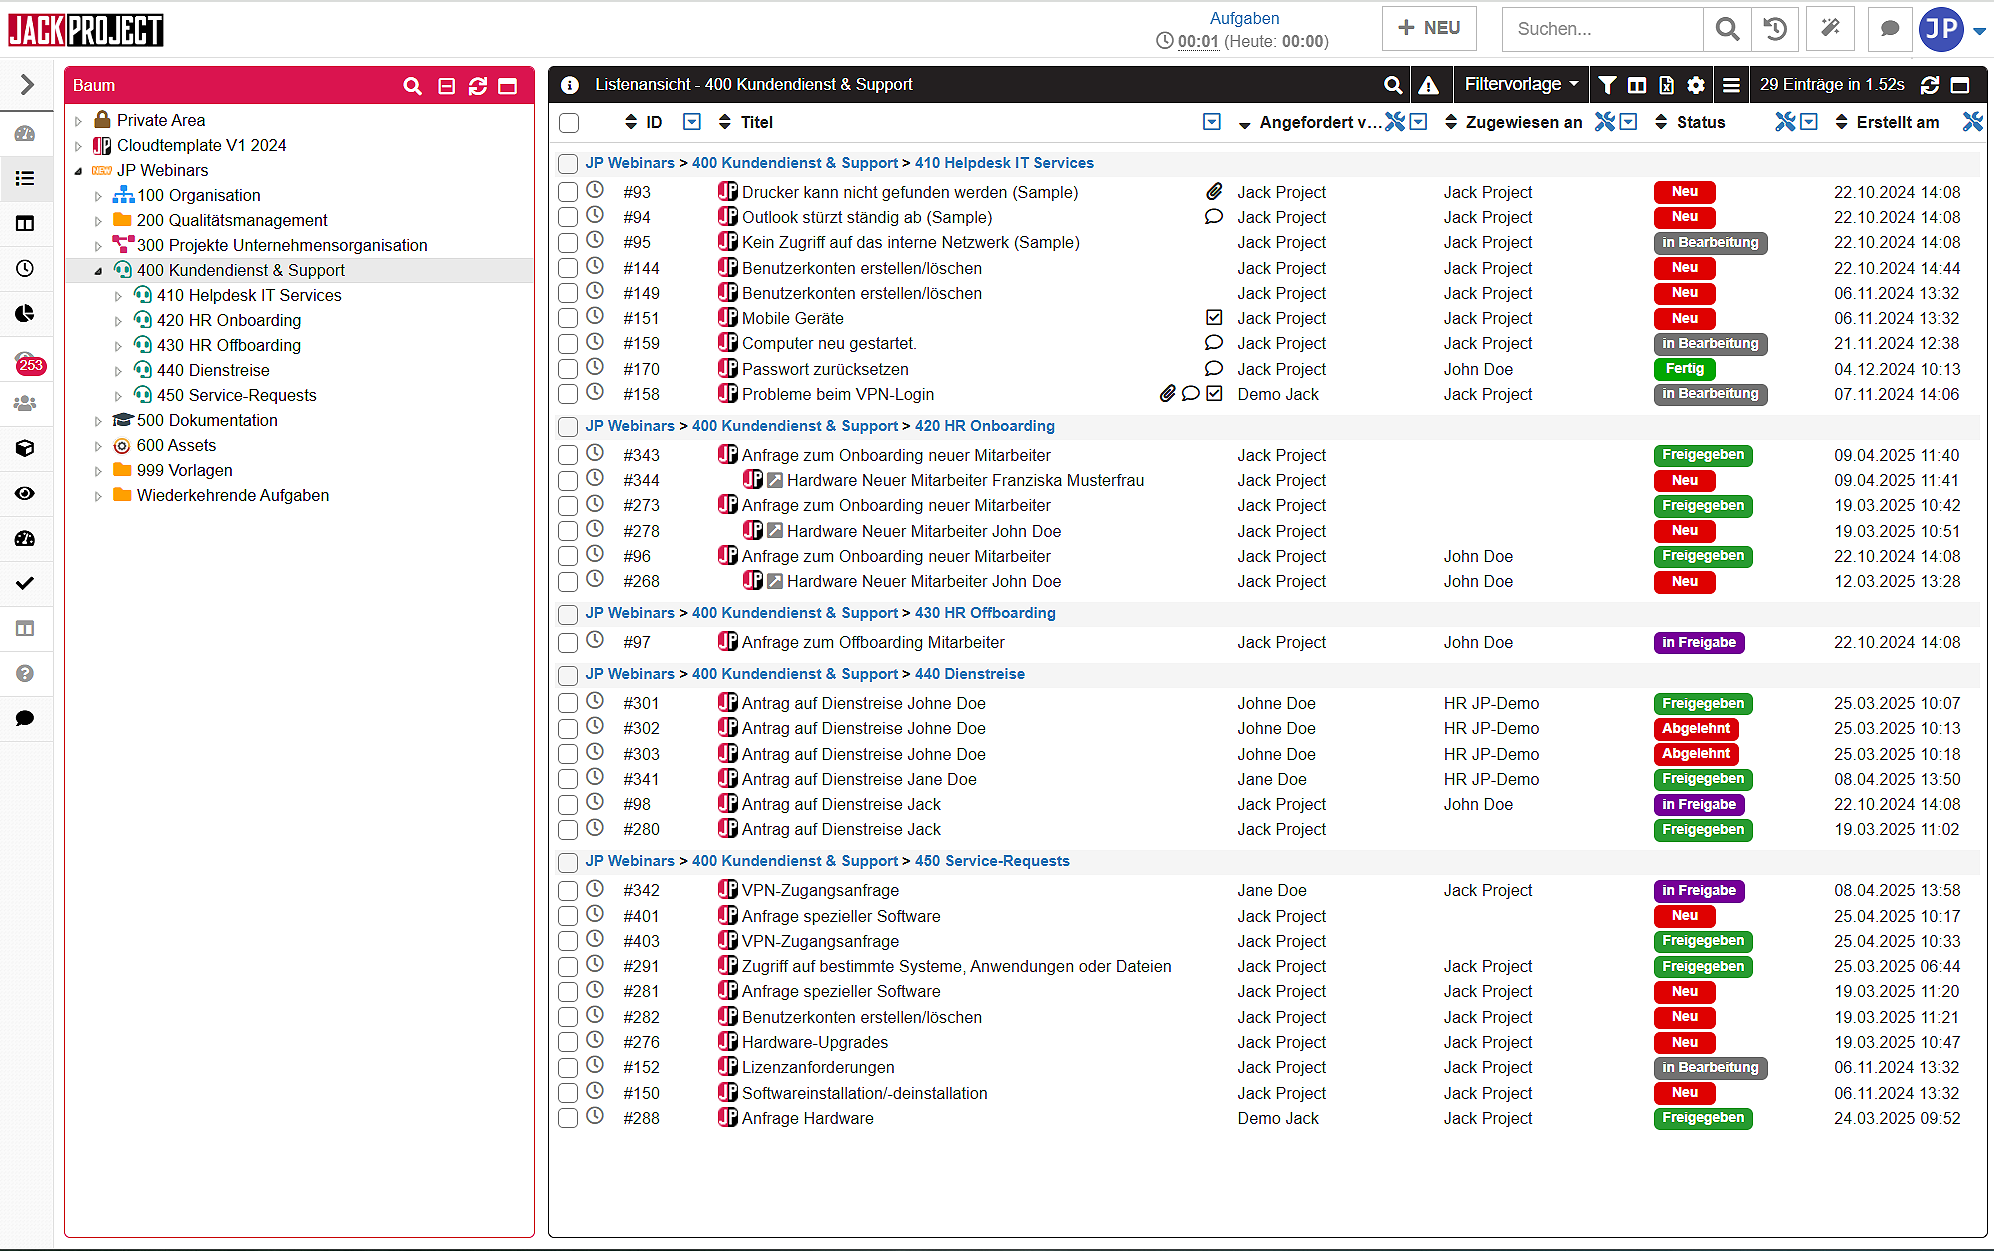Expand the left sidebar with chevron arrow
The image size is (1994, 1251).
coord(27,85)
